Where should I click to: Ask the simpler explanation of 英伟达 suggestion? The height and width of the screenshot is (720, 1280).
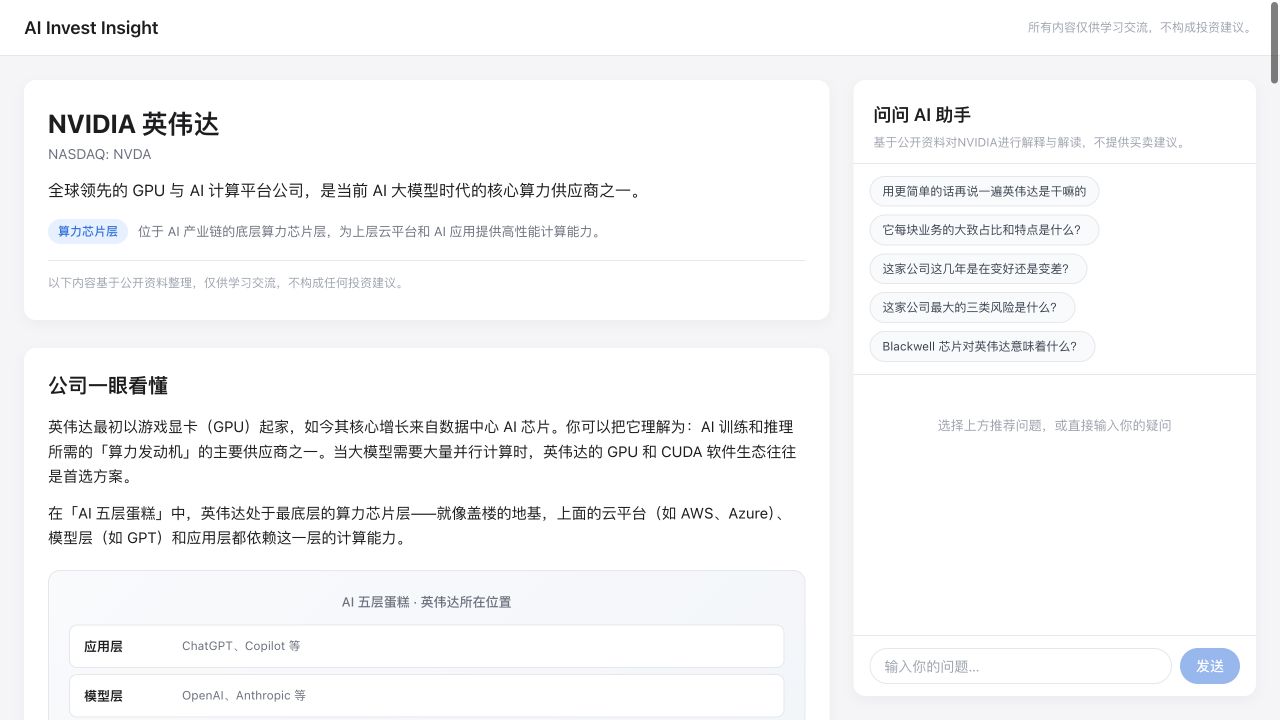click(984, 191)
